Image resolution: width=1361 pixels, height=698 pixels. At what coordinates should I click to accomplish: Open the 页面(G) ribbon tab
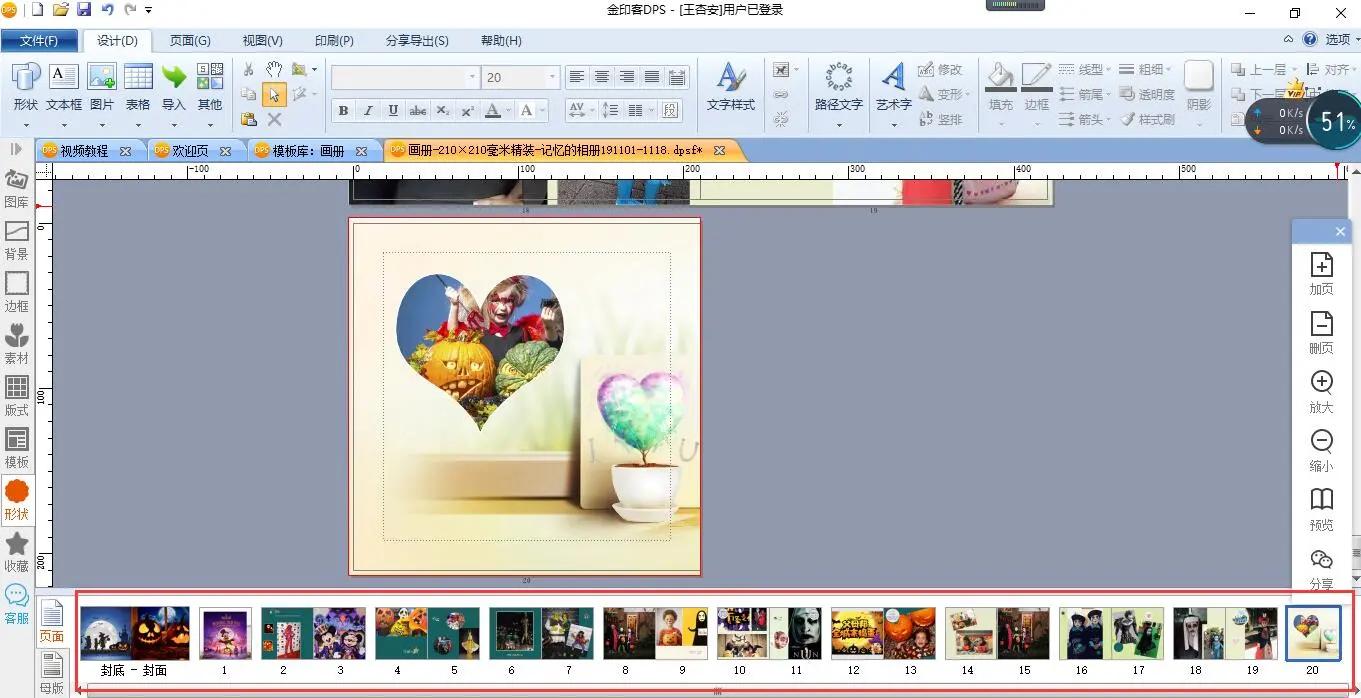(x=190, y=41)
